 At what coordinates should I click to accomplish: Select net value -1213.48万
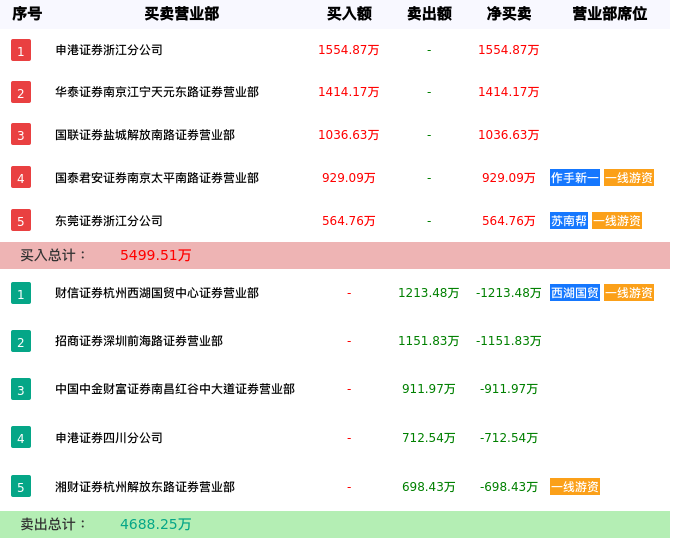coord(509,293)
